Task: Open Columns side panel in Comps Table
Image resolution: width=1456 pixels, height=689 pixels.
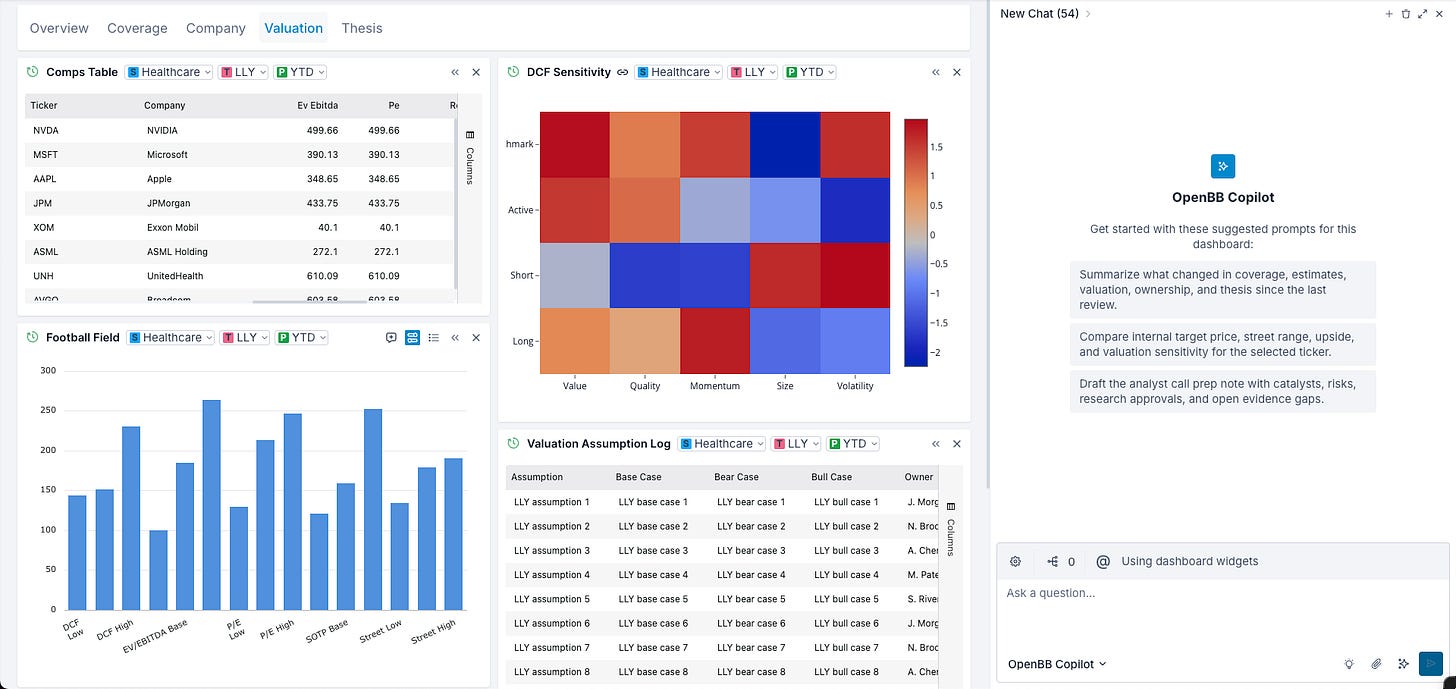Action: [x=470, y=158]
